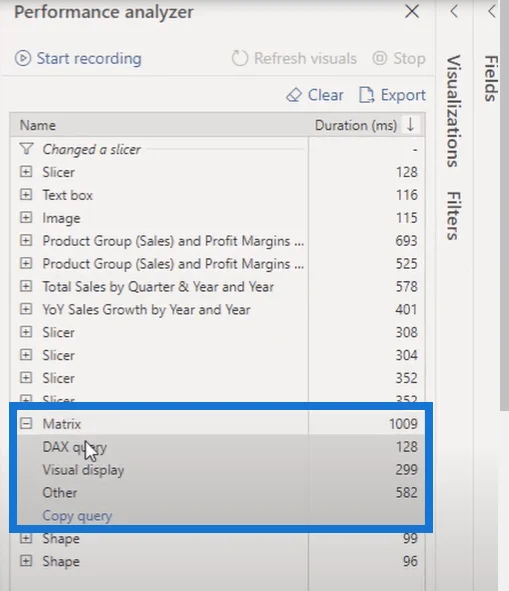This screenshot has height=591, width=509.
Task: Expand Total Sales by Quarter & Year entry
Action: click(x=26, y=286)
